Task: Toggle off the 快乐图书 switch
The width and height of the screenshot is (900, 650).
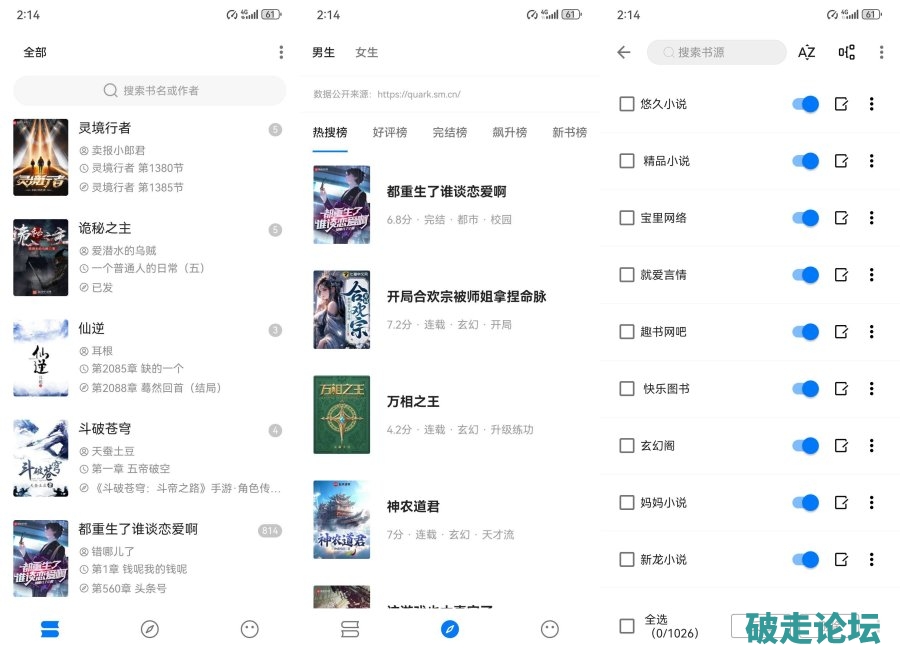Action: pyautogui.click(x=805, y=389)
